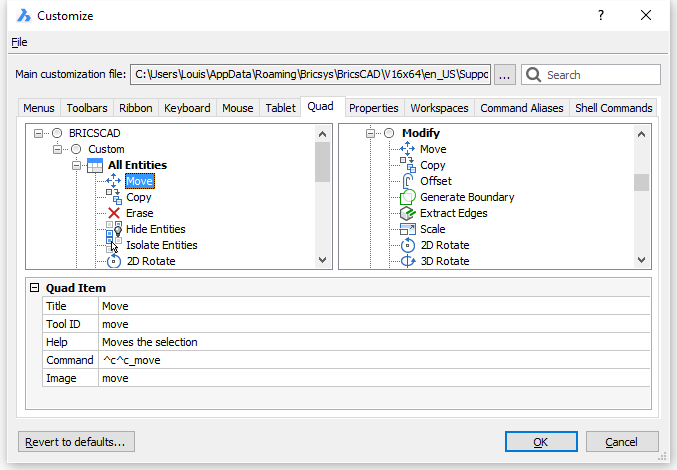The height and width of the screenshot is (470, 677).
Task: Select Erase item in left tree
Action: tap(139, 213)
